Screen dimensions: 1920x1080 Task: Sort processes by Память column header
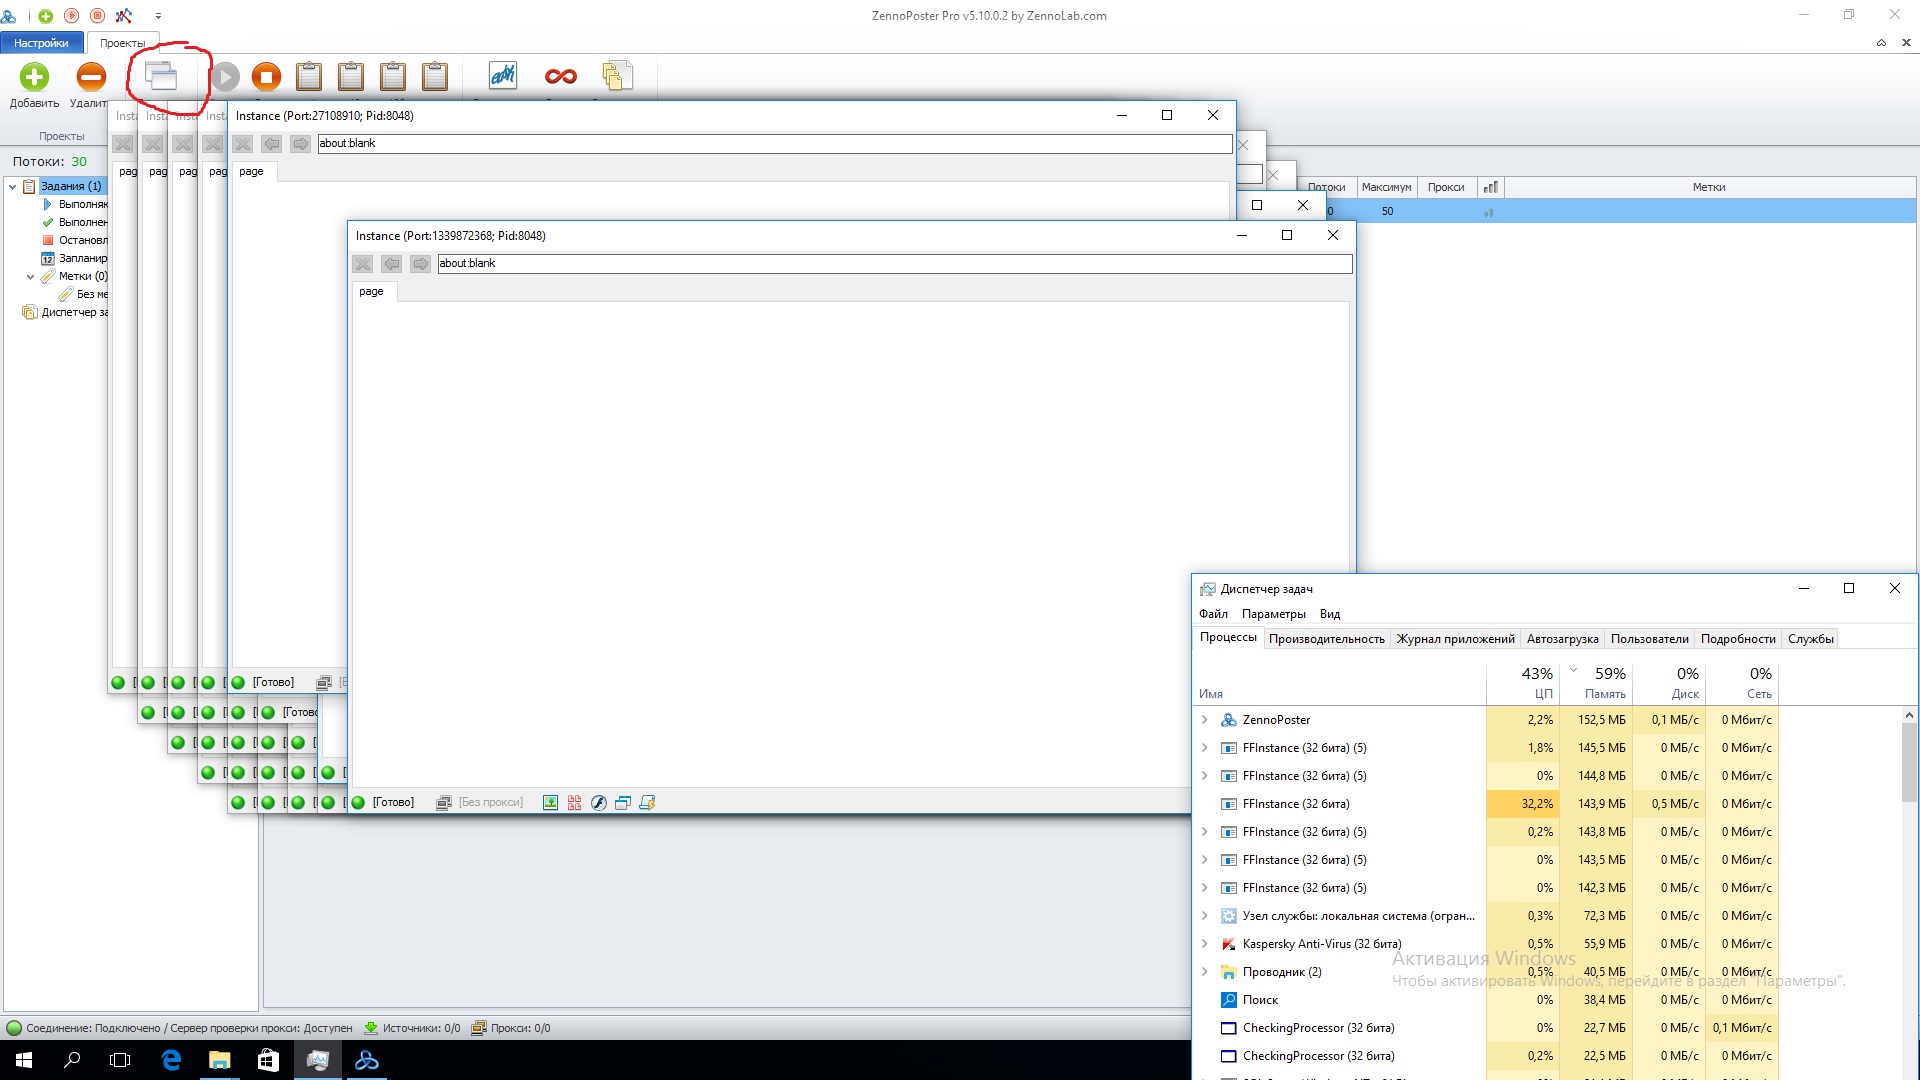pyautogui.click(x=1604, y=693)
